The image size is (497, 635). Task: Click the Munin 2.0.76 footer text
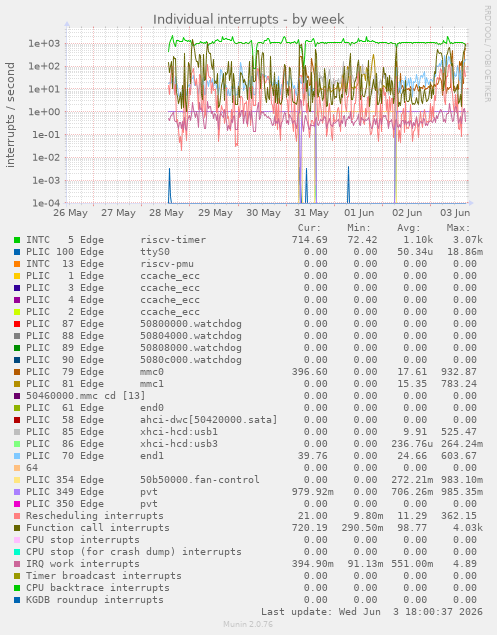tap(248, 624)
